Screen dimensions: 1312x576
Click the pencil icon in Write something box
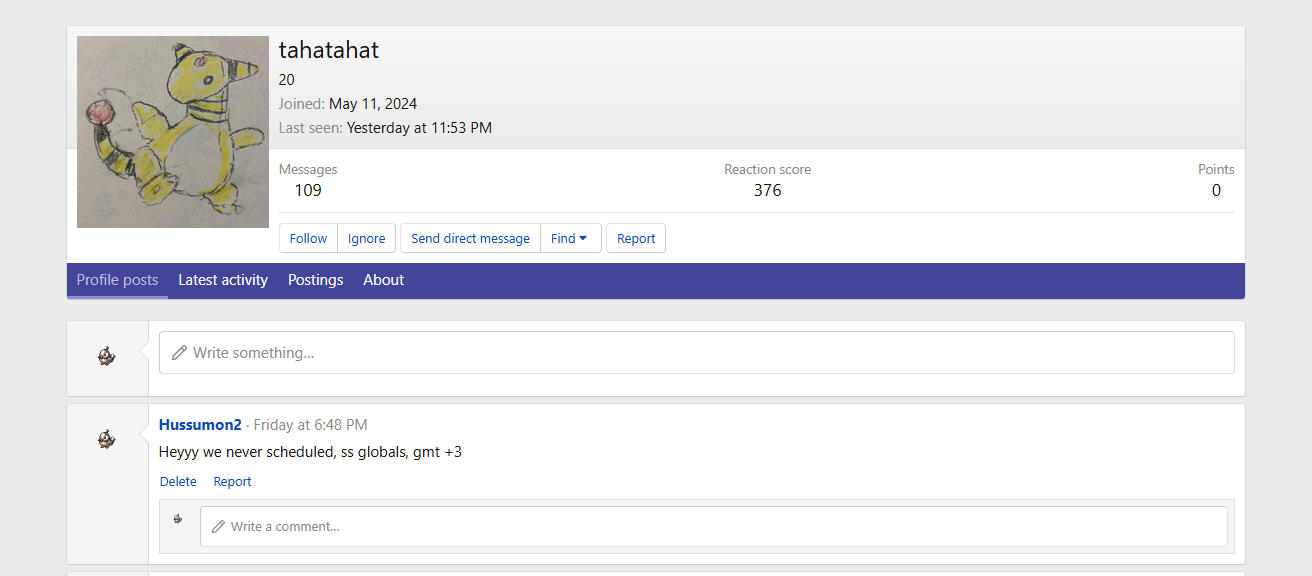(x=179, y=353)
